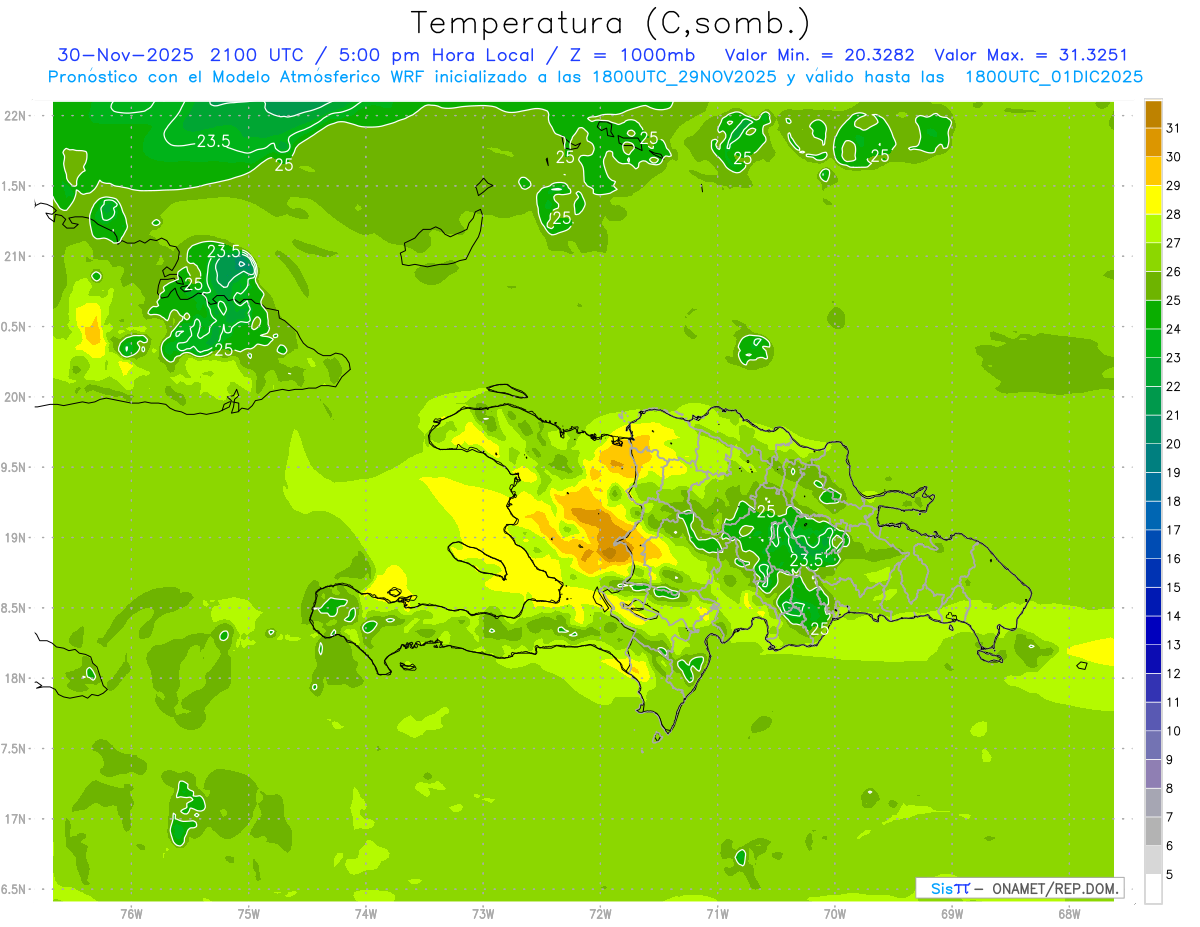
Task: Click green legend band between 23 and 24
Action: point(1153,343)
